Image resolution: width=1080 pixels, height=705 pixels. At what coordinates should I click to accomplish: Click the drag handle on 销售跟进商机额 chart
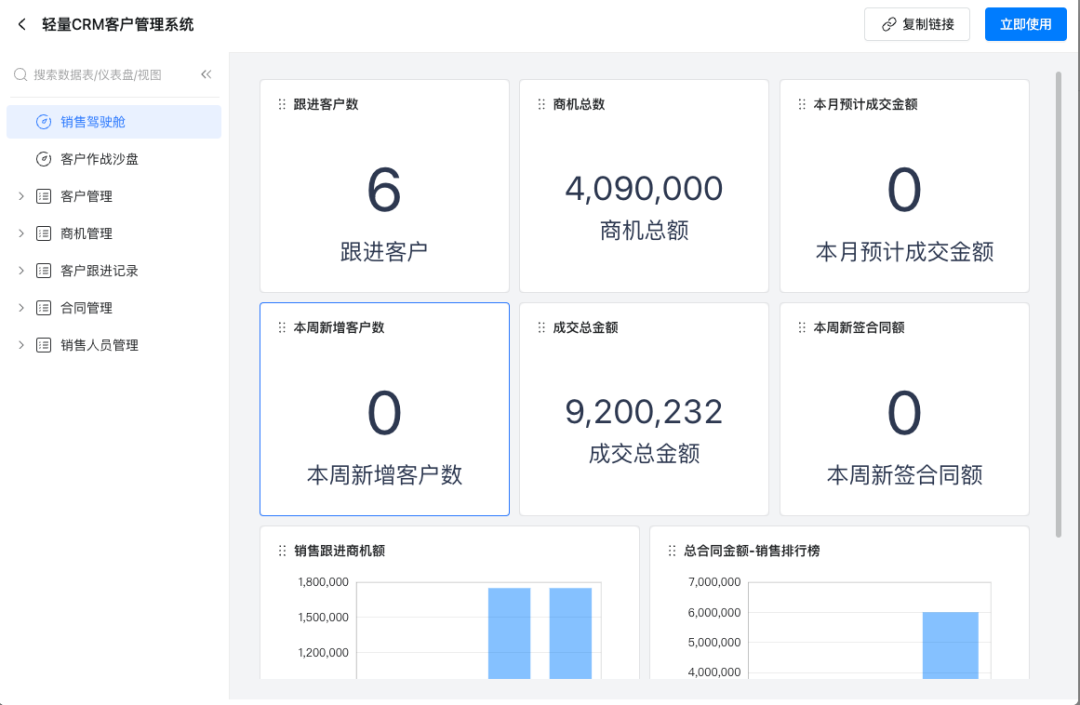click(281, 551)
